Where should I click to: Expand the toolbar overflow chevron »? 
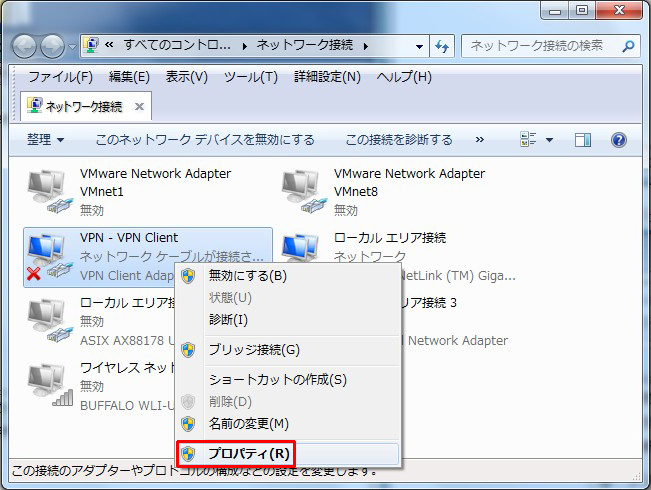click(x=480, y=140)
